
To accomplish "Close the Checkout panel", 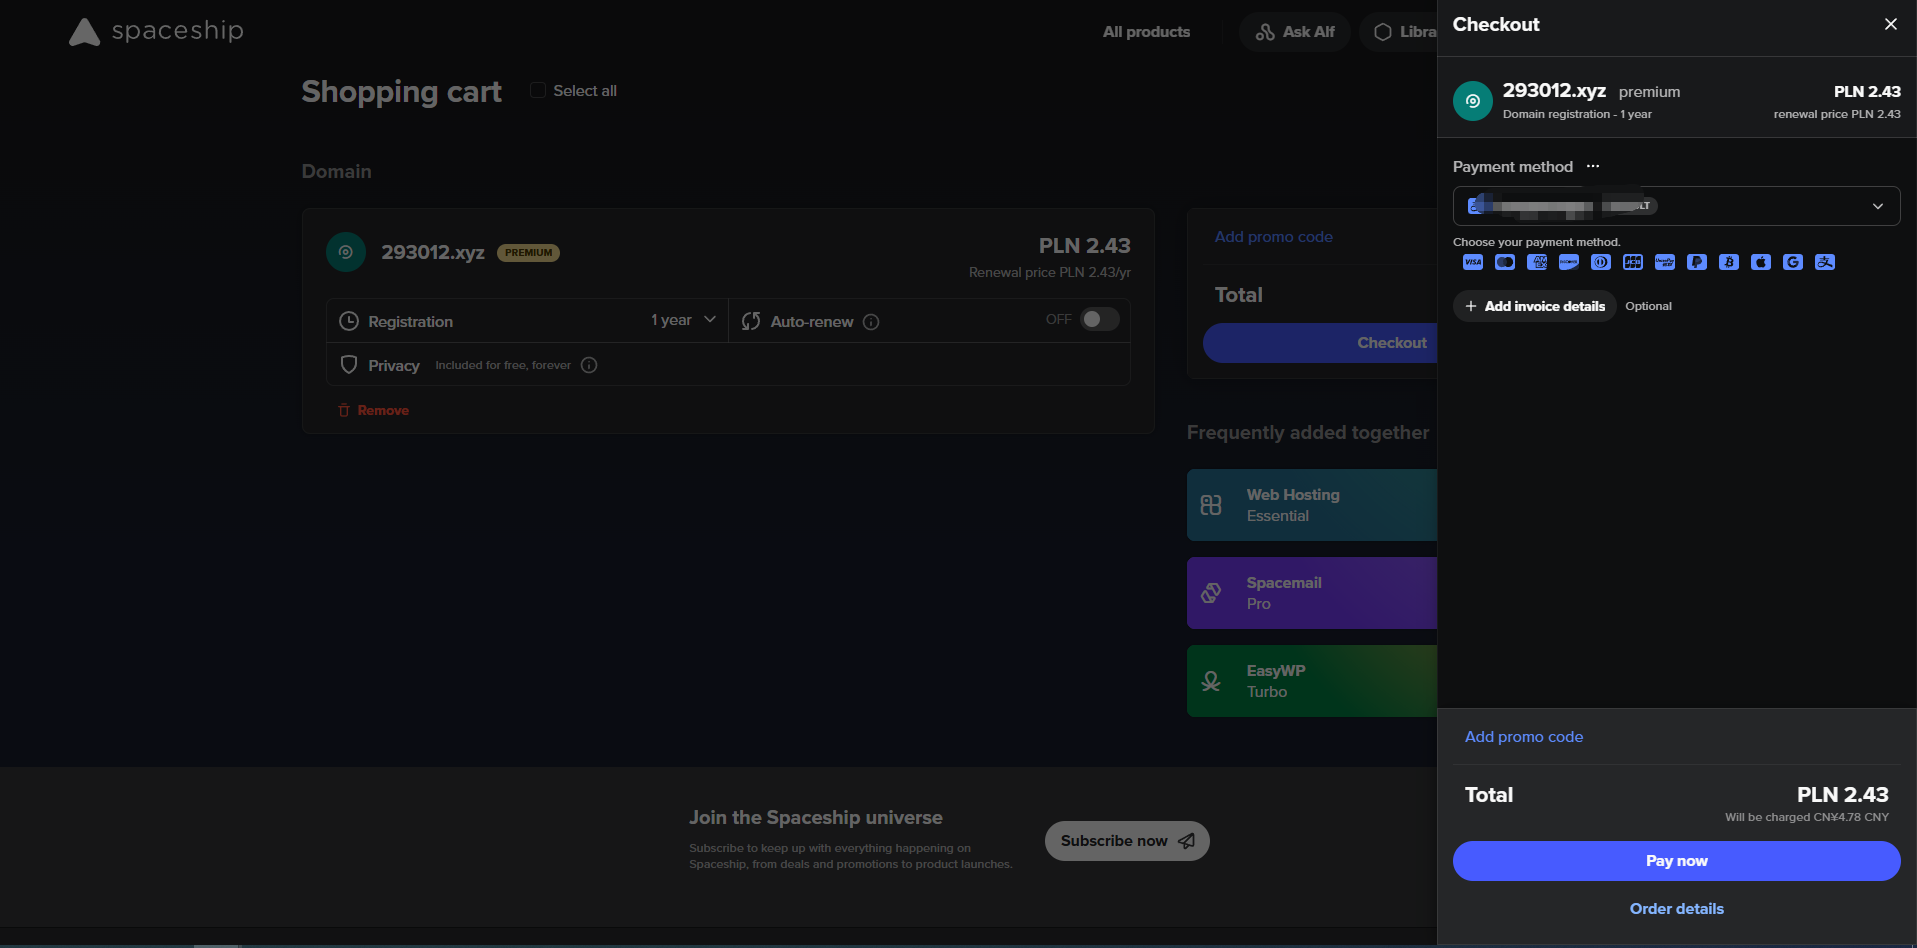I will 1890,24.
